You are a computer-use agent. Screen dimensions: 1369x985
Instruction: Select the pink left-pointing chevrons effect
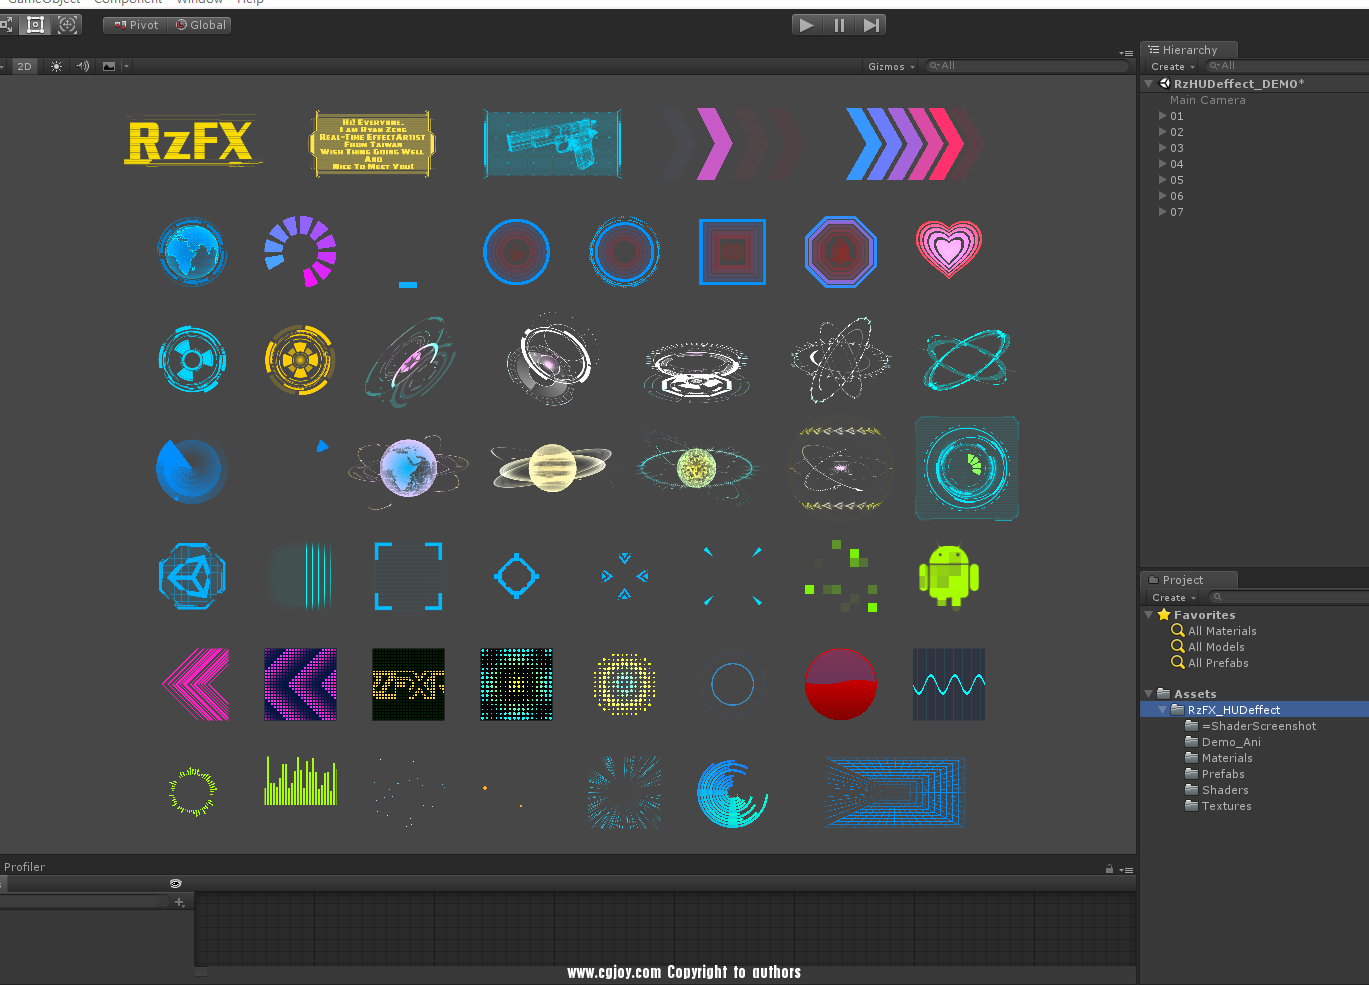tap(196, 684)
